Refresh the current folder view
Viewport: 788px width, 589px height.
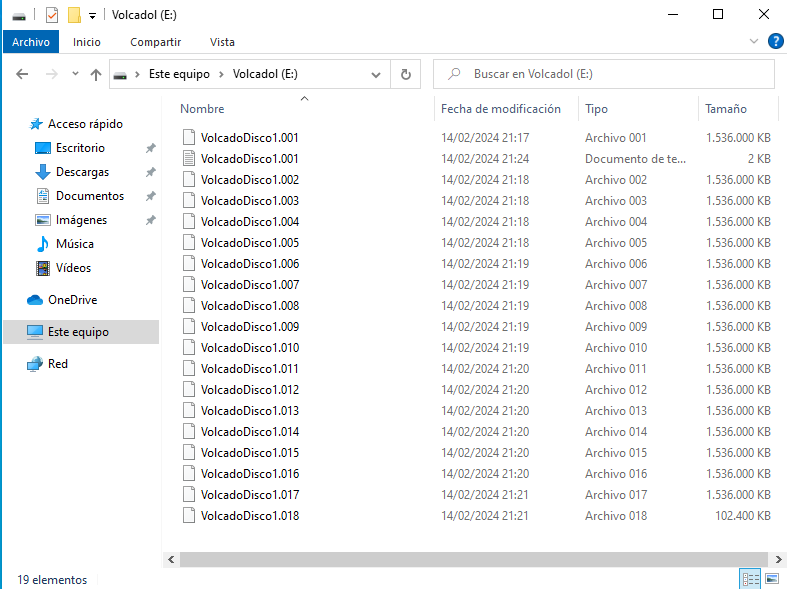coord(405,74)
